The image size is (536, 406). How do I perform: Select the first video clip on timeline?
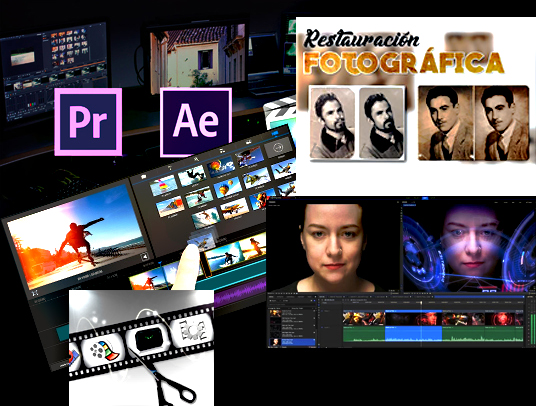pyautogui.click(x=364, y=318)
